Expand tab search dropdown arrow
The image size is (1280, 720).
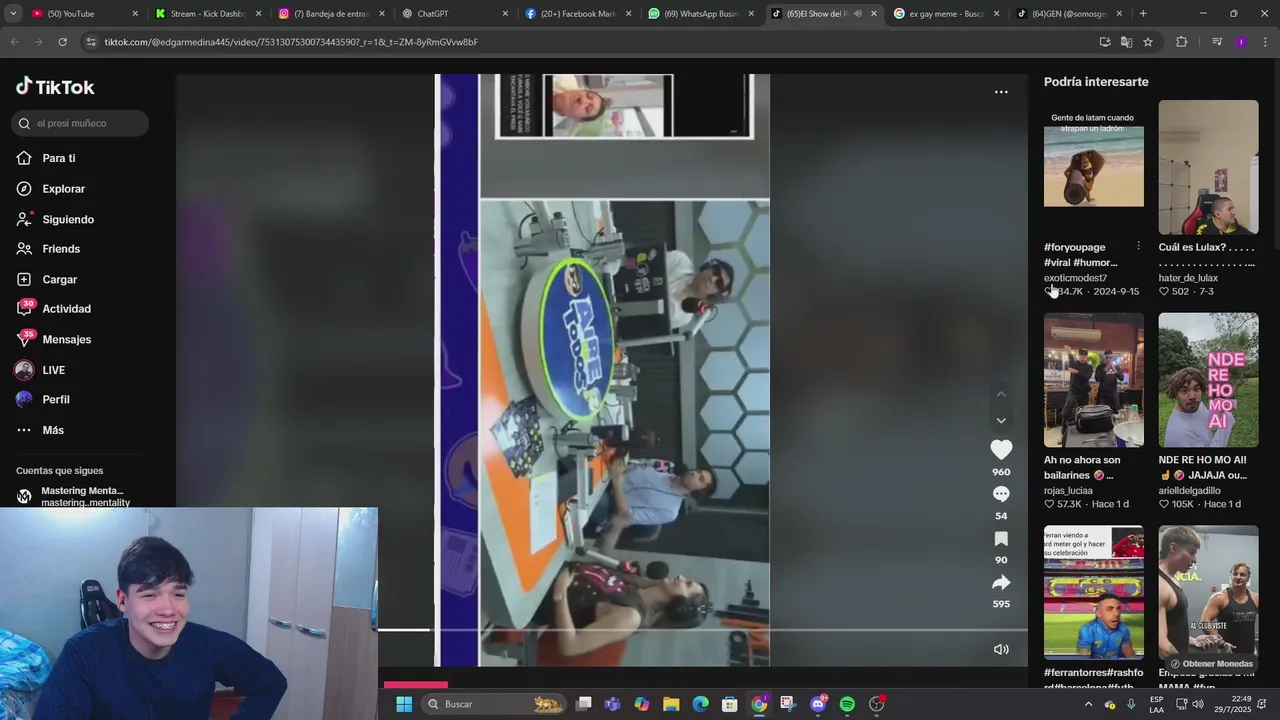(x=13, y=14)
